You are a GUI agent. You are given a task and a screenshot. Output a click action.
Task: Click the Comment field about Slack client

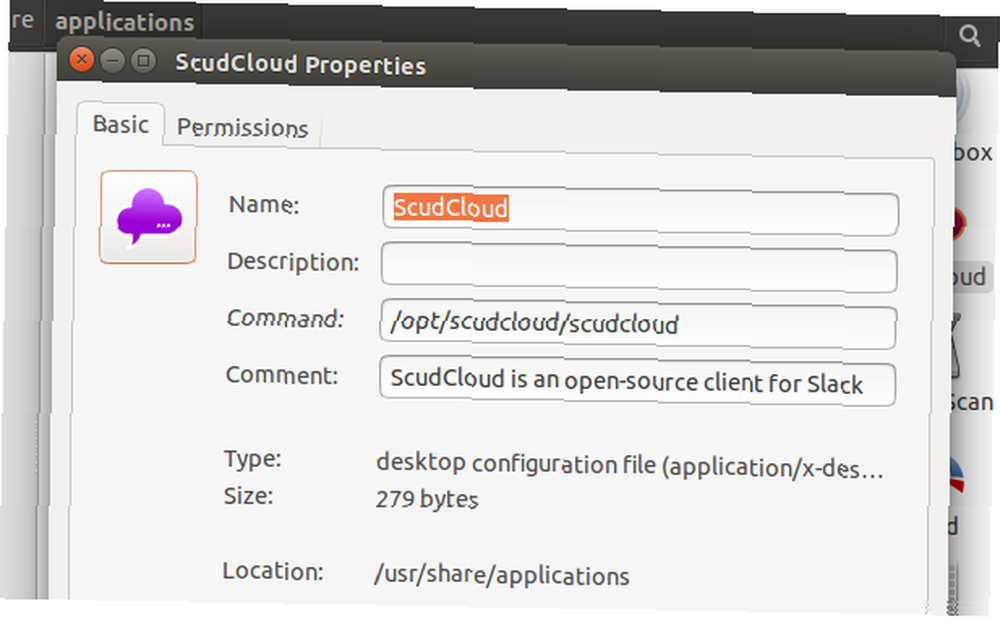(638, 381)
